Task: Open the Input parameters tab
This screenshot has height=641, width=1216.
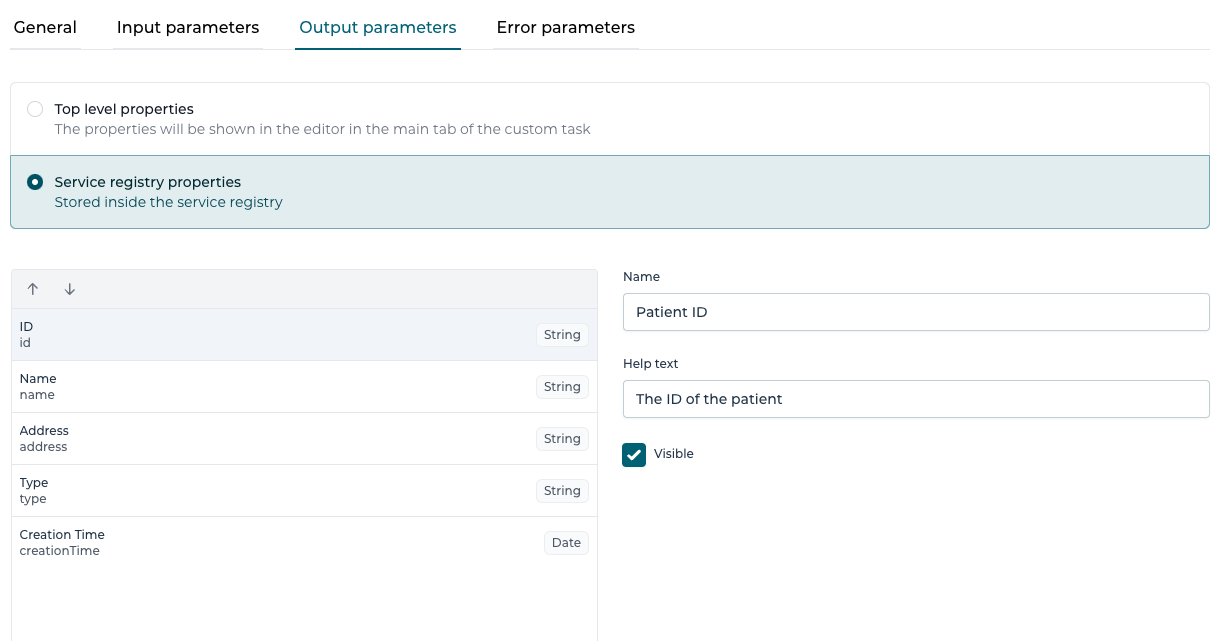Action: (188, 27)
